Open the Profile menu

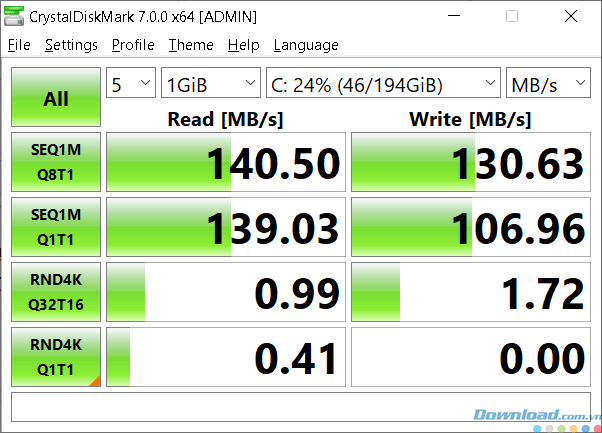pos(133,45)
